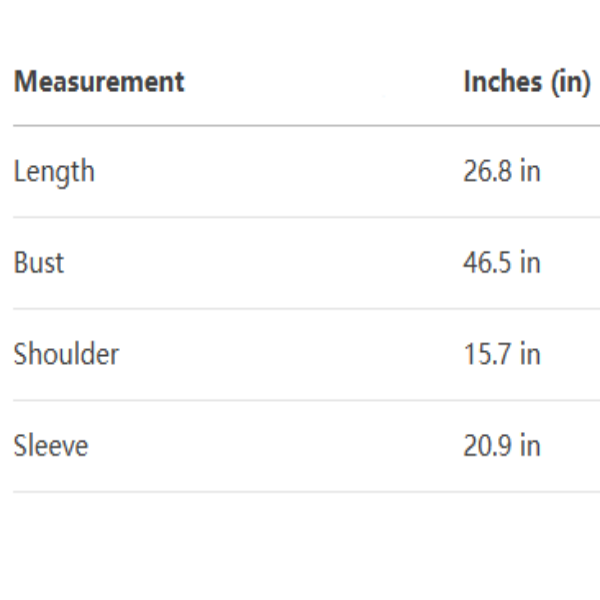Click the Measurement column header
The height and width of the screenshot is (600, 600).
(x=98, y=82)
